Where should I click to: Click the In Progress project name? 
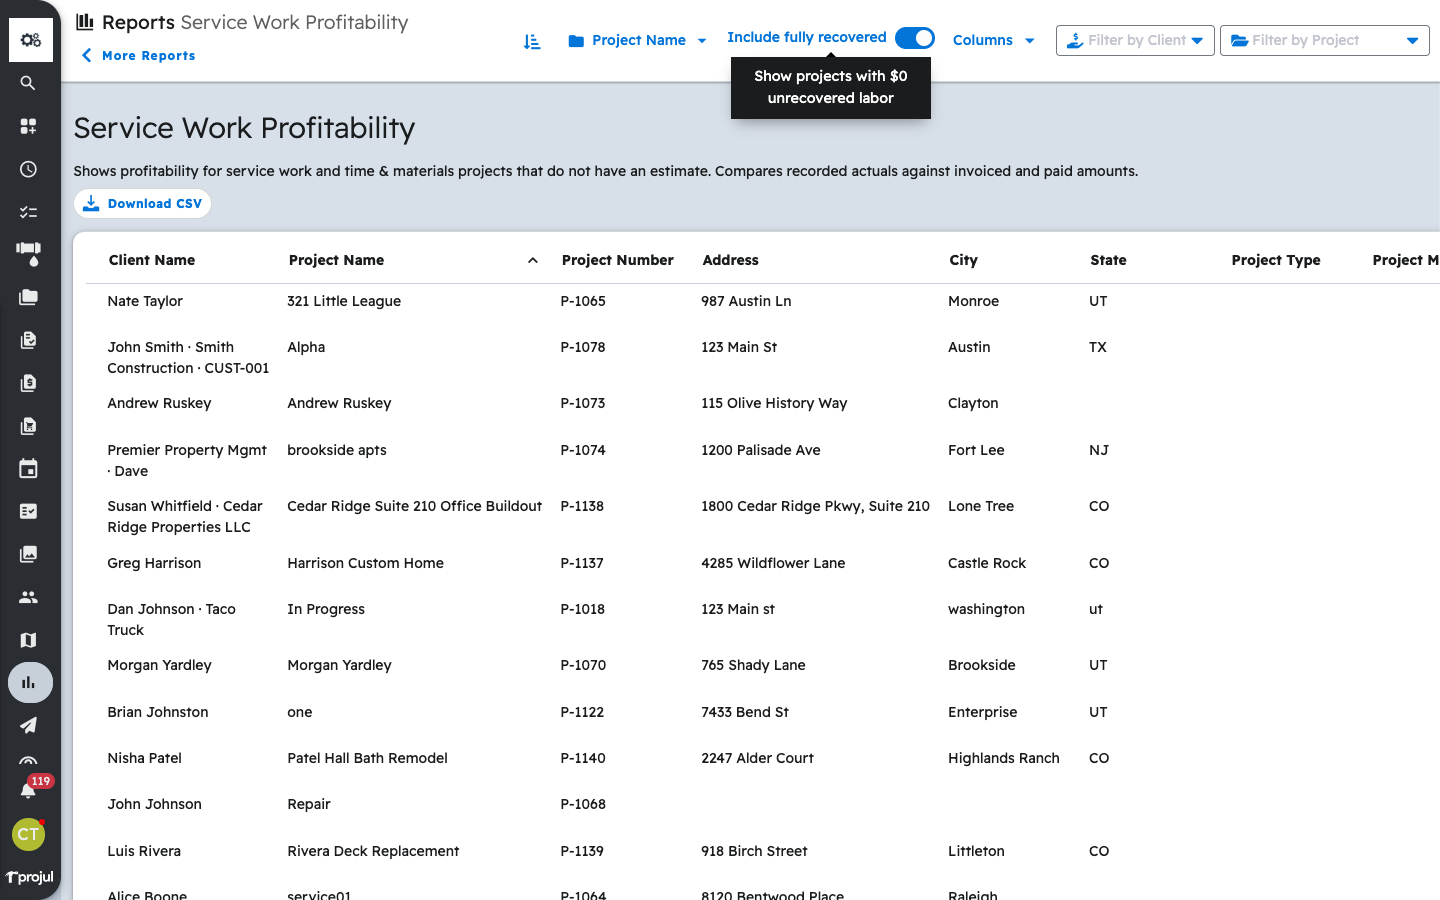(x=326, y=609)
